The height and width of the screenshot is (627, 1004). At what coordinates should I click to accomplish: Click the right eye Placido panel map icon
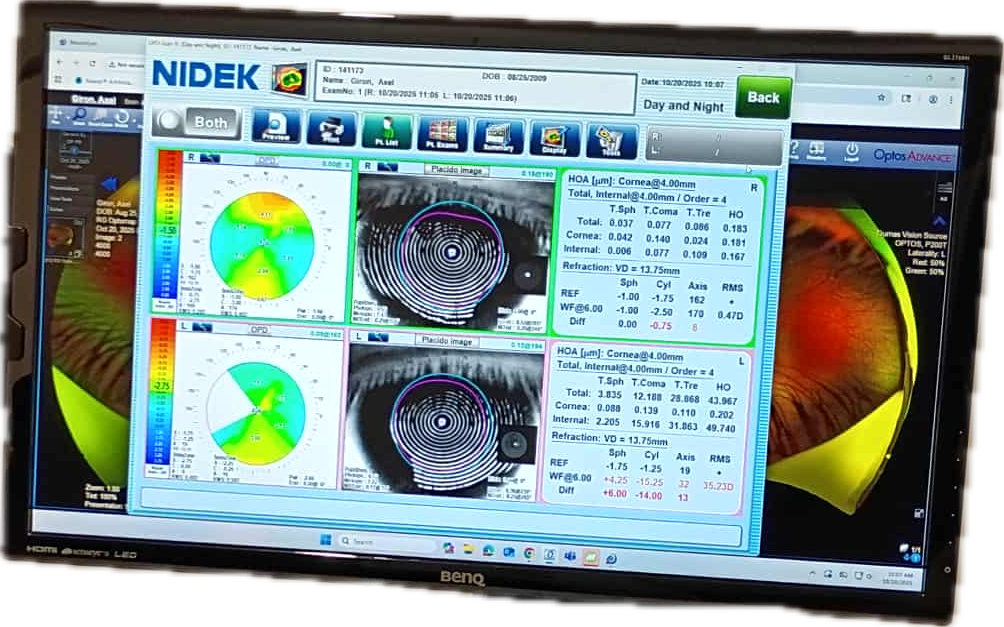tap(387, 167)
